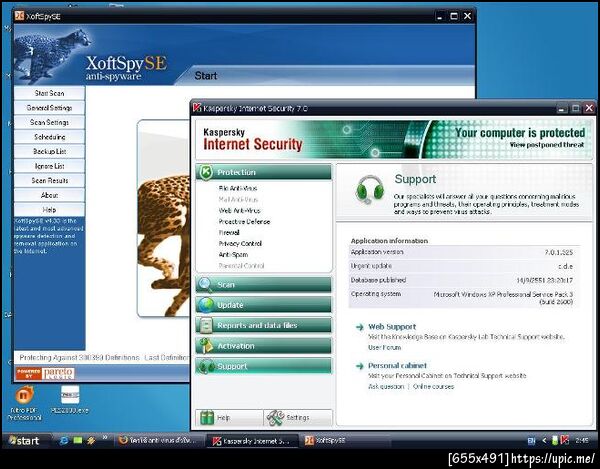Click the Database published date value
The width and height of the screenshot is (600, 469).
[545, 280]
